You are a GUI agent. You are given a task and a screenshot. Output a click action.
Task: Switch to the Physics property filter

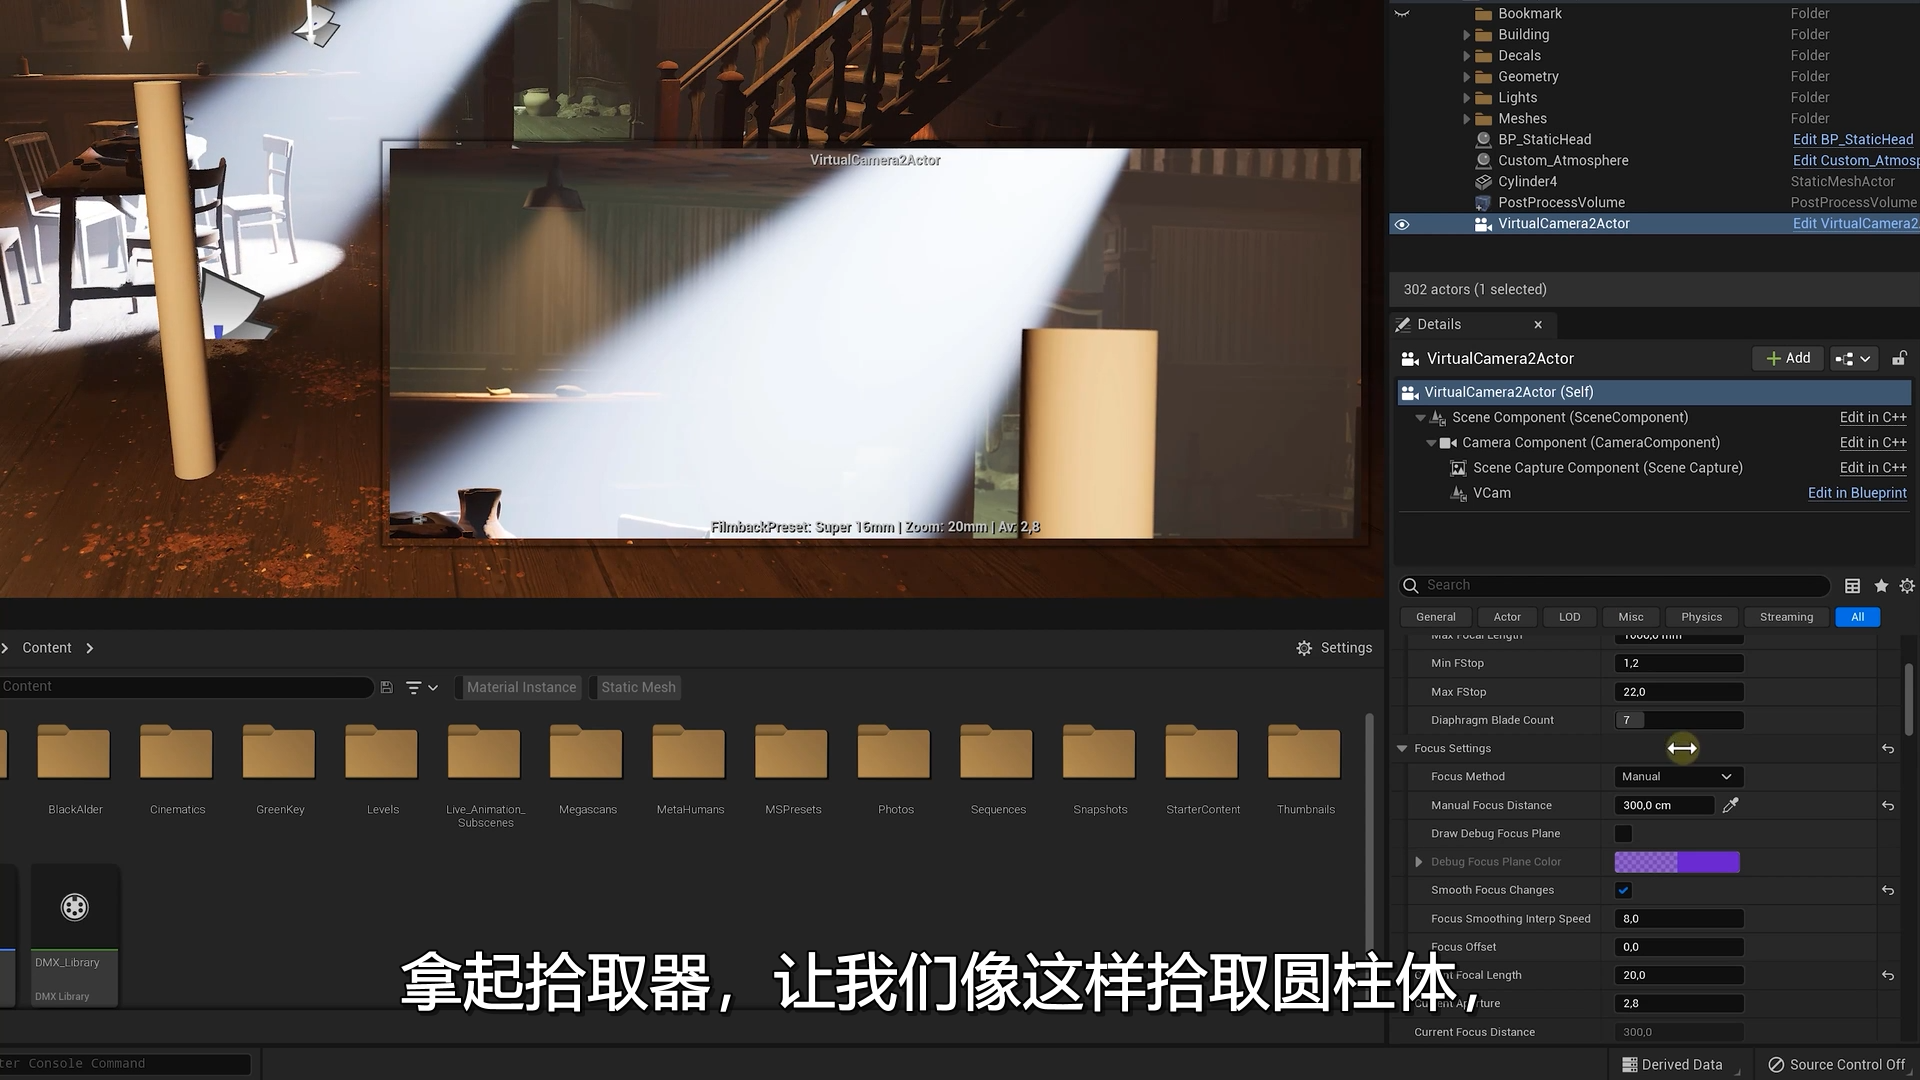point(1701,617)
